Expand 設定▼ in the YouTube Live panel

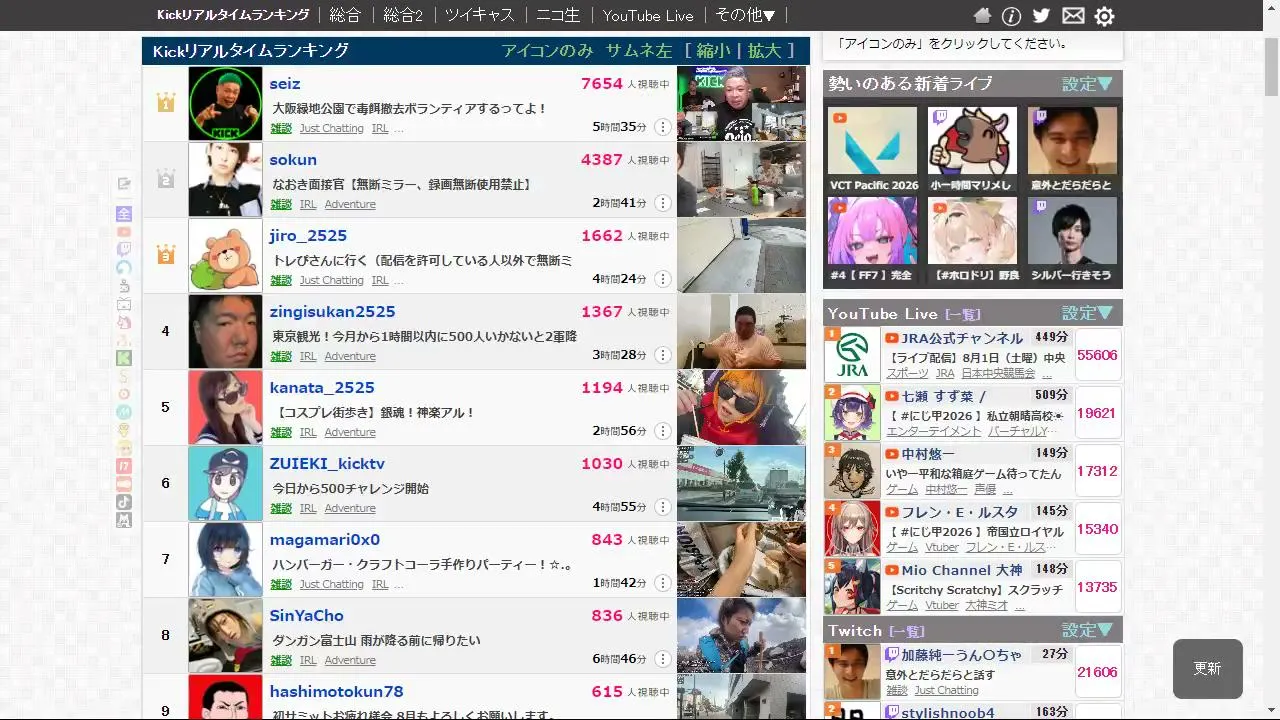tap(1087, 313)
